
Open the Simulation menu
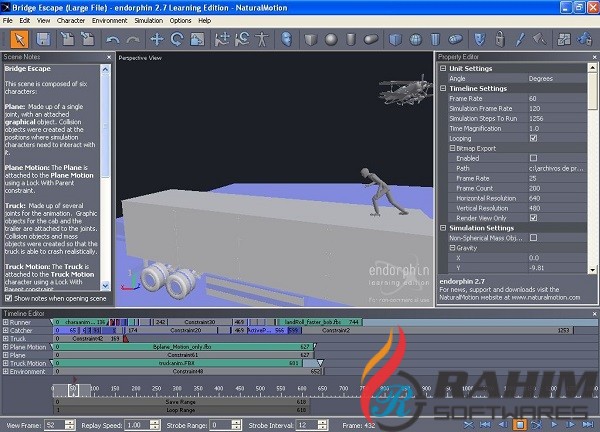[x=148, y=19]
